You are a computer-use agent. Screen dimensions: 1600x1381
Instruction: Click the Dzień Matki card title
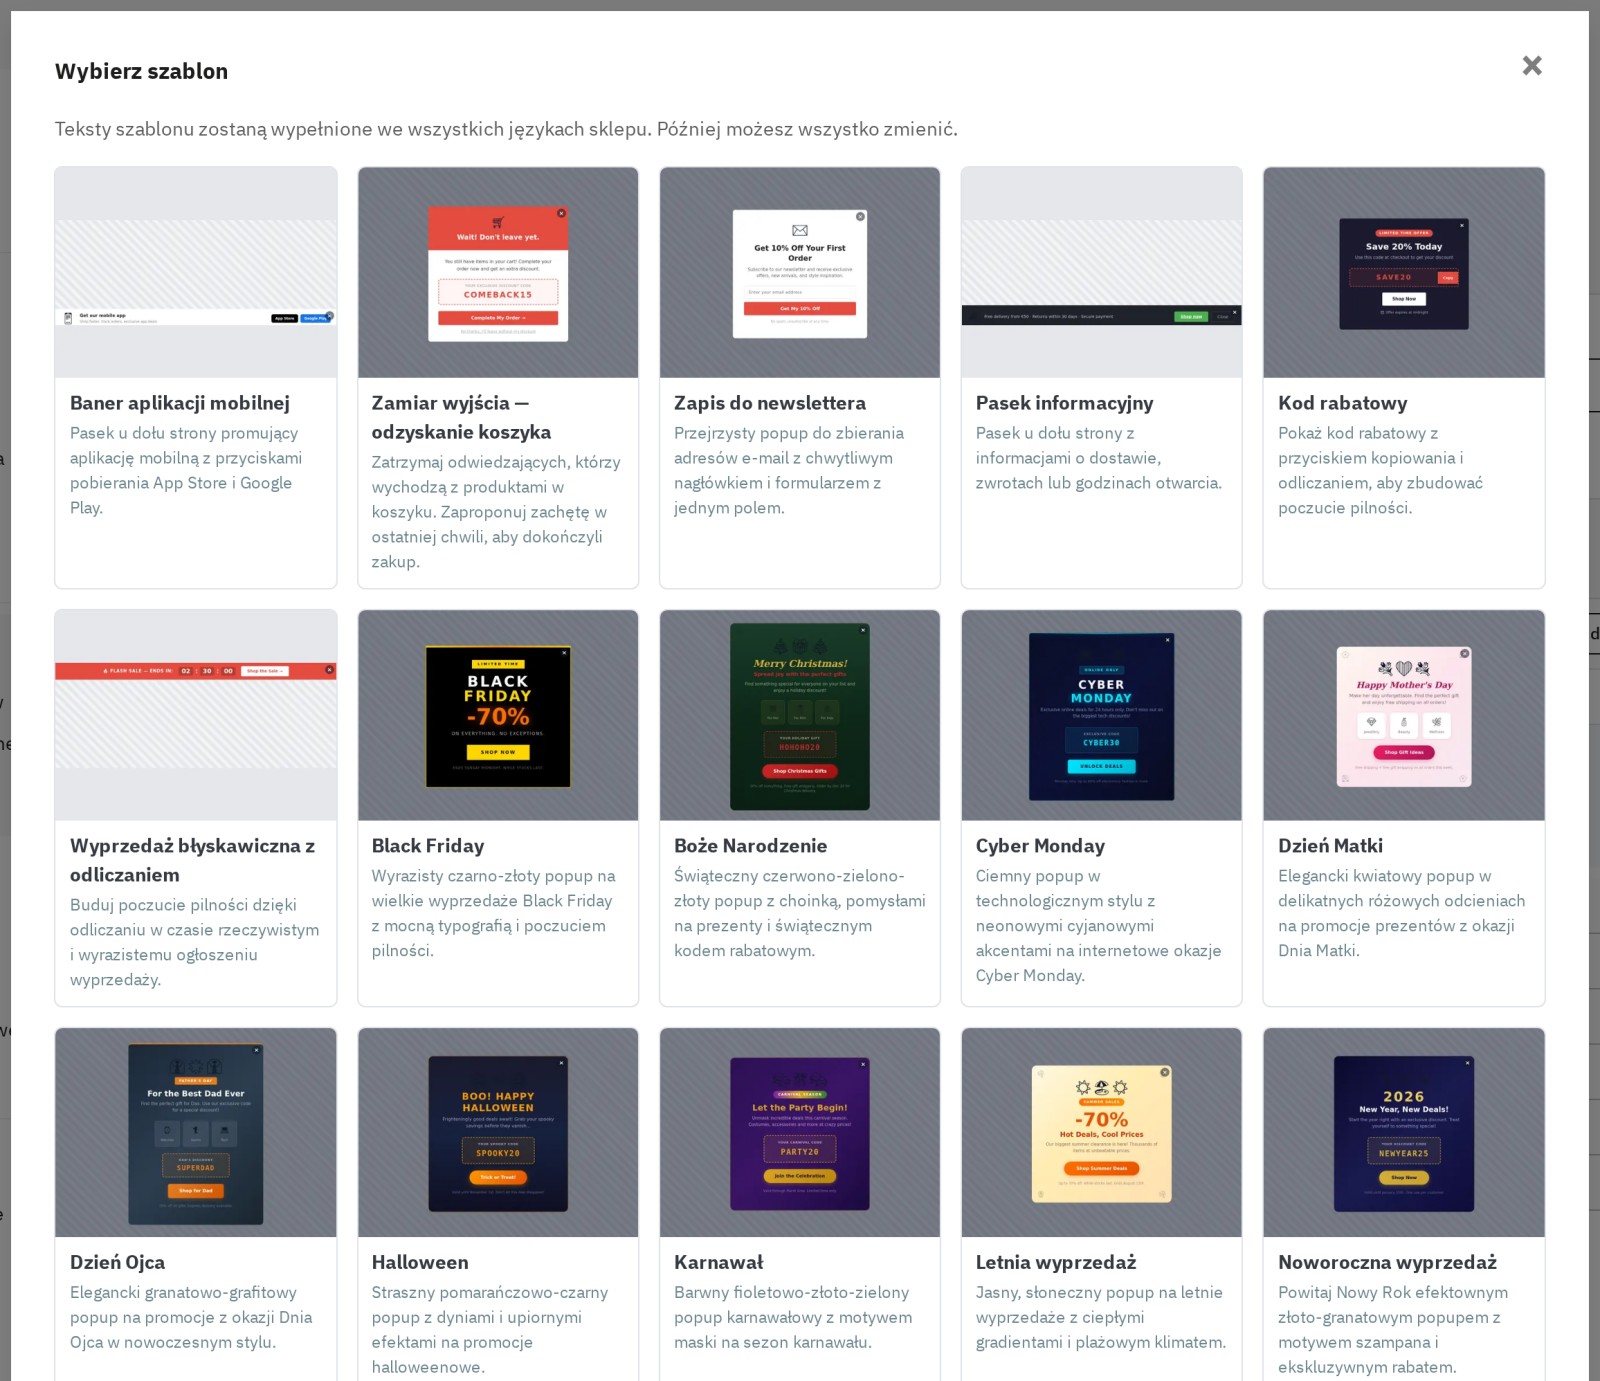click(1331, 846)
